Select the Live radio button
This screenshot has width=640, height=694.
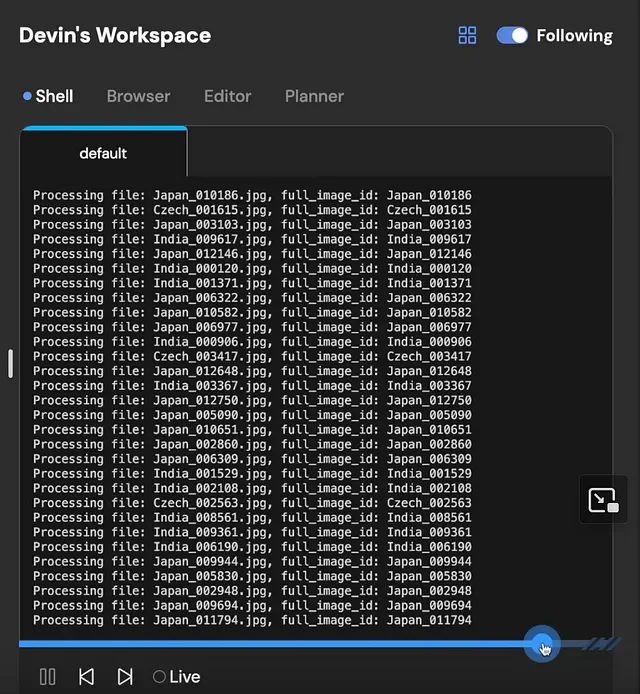coord(159,676)
